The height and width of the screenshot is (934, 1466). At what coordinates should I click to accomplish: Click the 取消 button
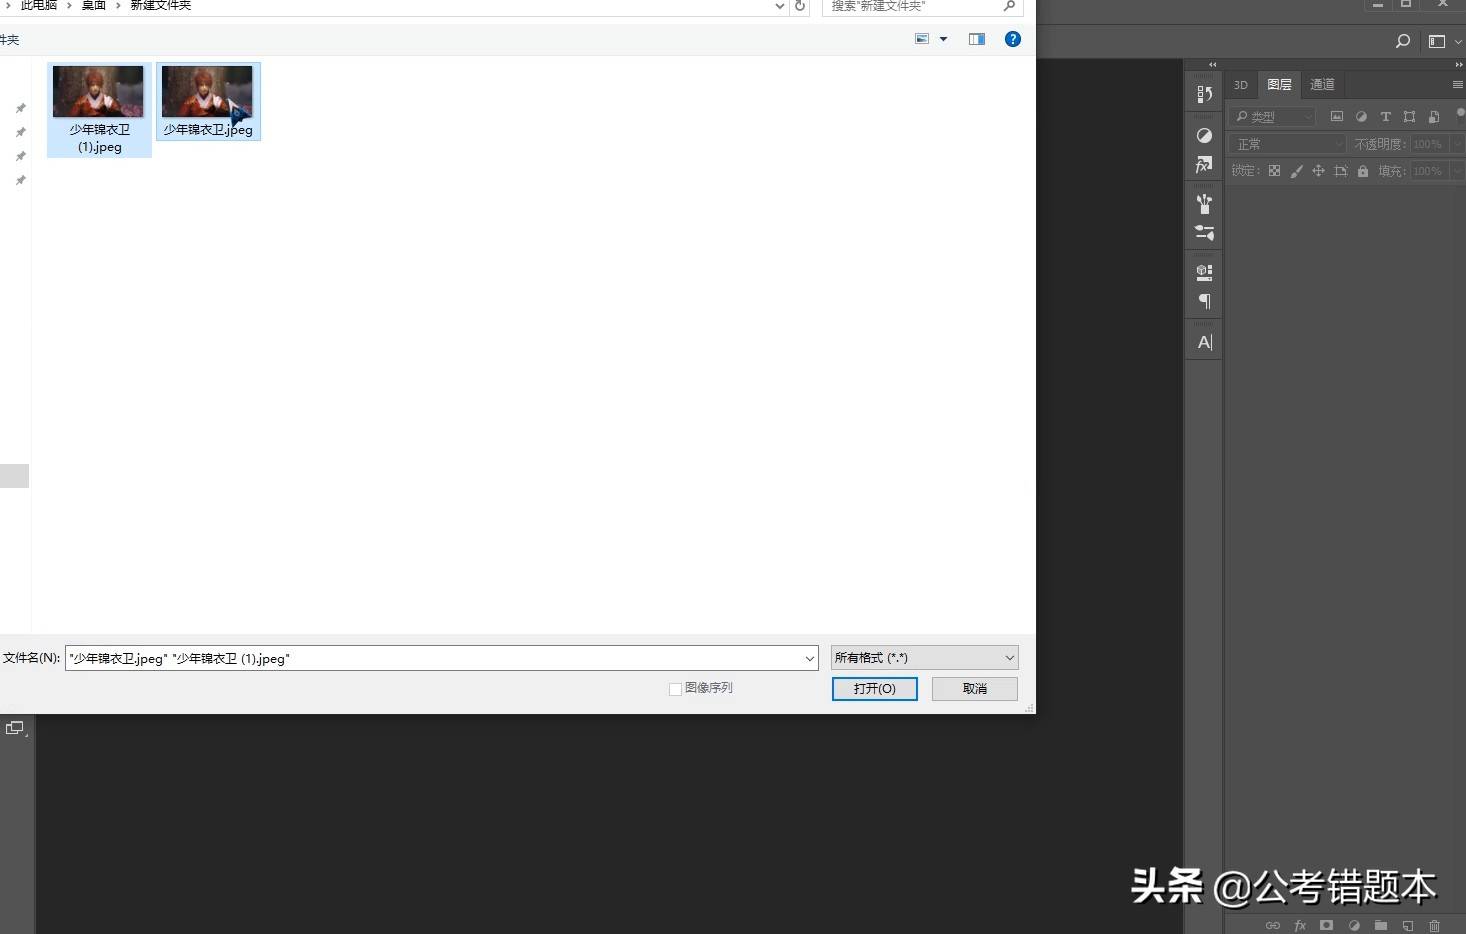[974, 689]
